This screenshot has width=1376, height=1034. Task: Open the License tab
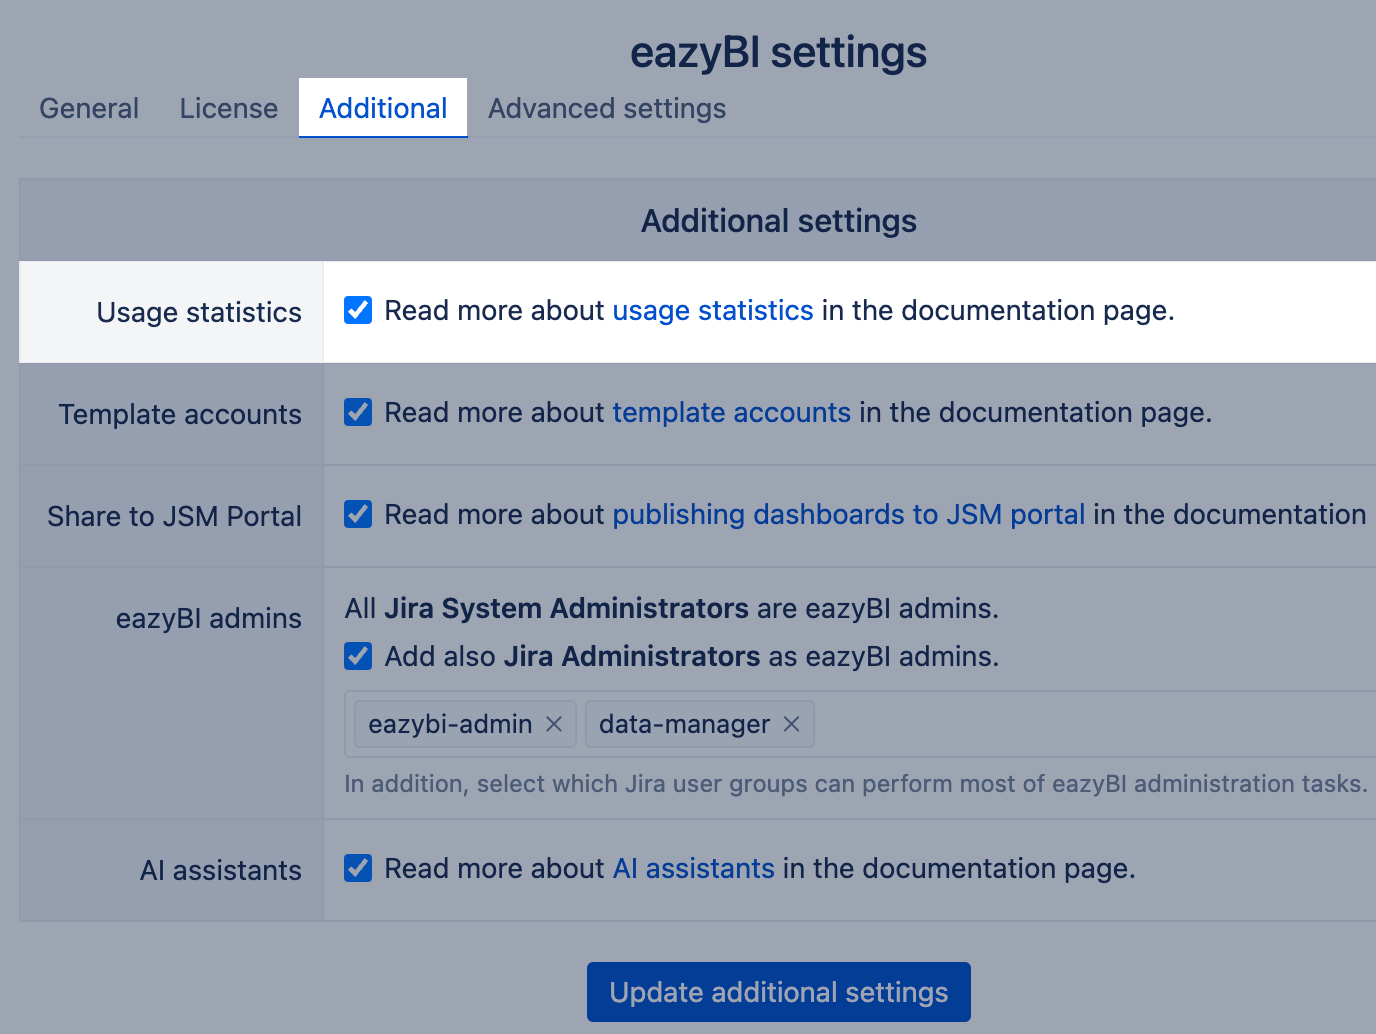229,108
